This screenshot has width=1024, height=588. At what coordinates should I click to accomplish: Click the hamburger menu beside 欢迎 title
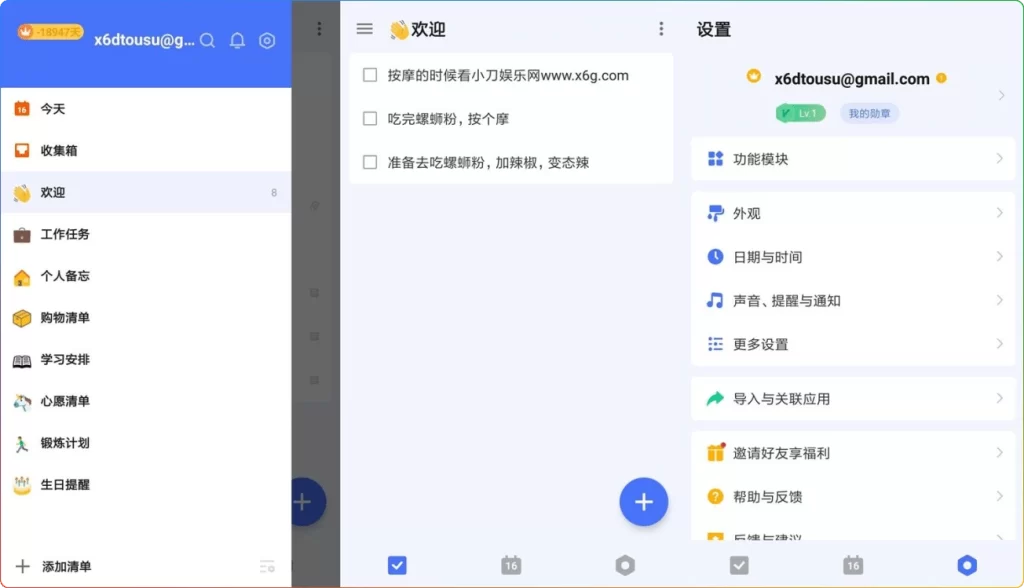[x=364, y=29]
